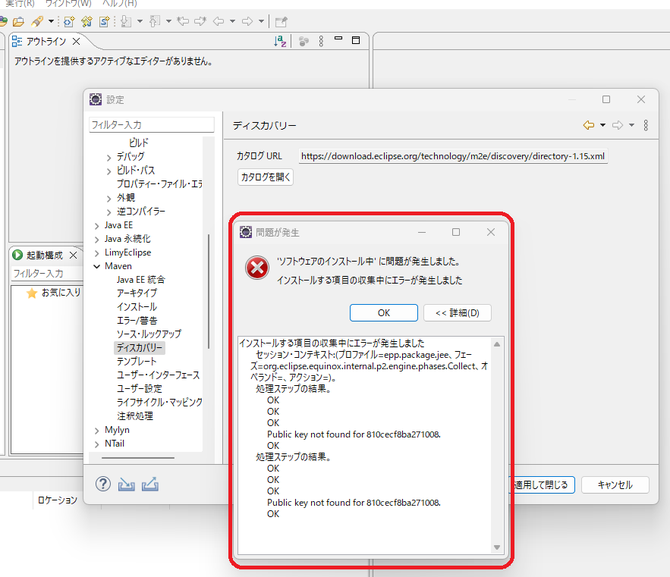Image resolution: width=670 pixels, height=577 pixels.
Task: Expand the LimyEclipse tree node
Action: point(97,253)
